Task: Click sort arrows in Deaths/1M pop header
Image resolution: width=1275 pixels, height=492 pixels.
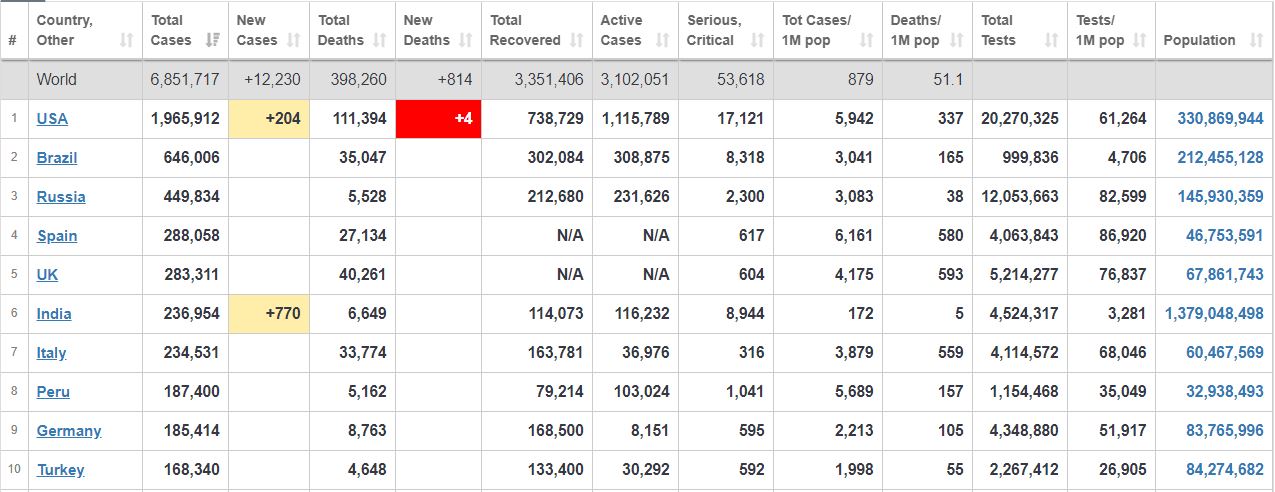Action: (x=956, y=41)
